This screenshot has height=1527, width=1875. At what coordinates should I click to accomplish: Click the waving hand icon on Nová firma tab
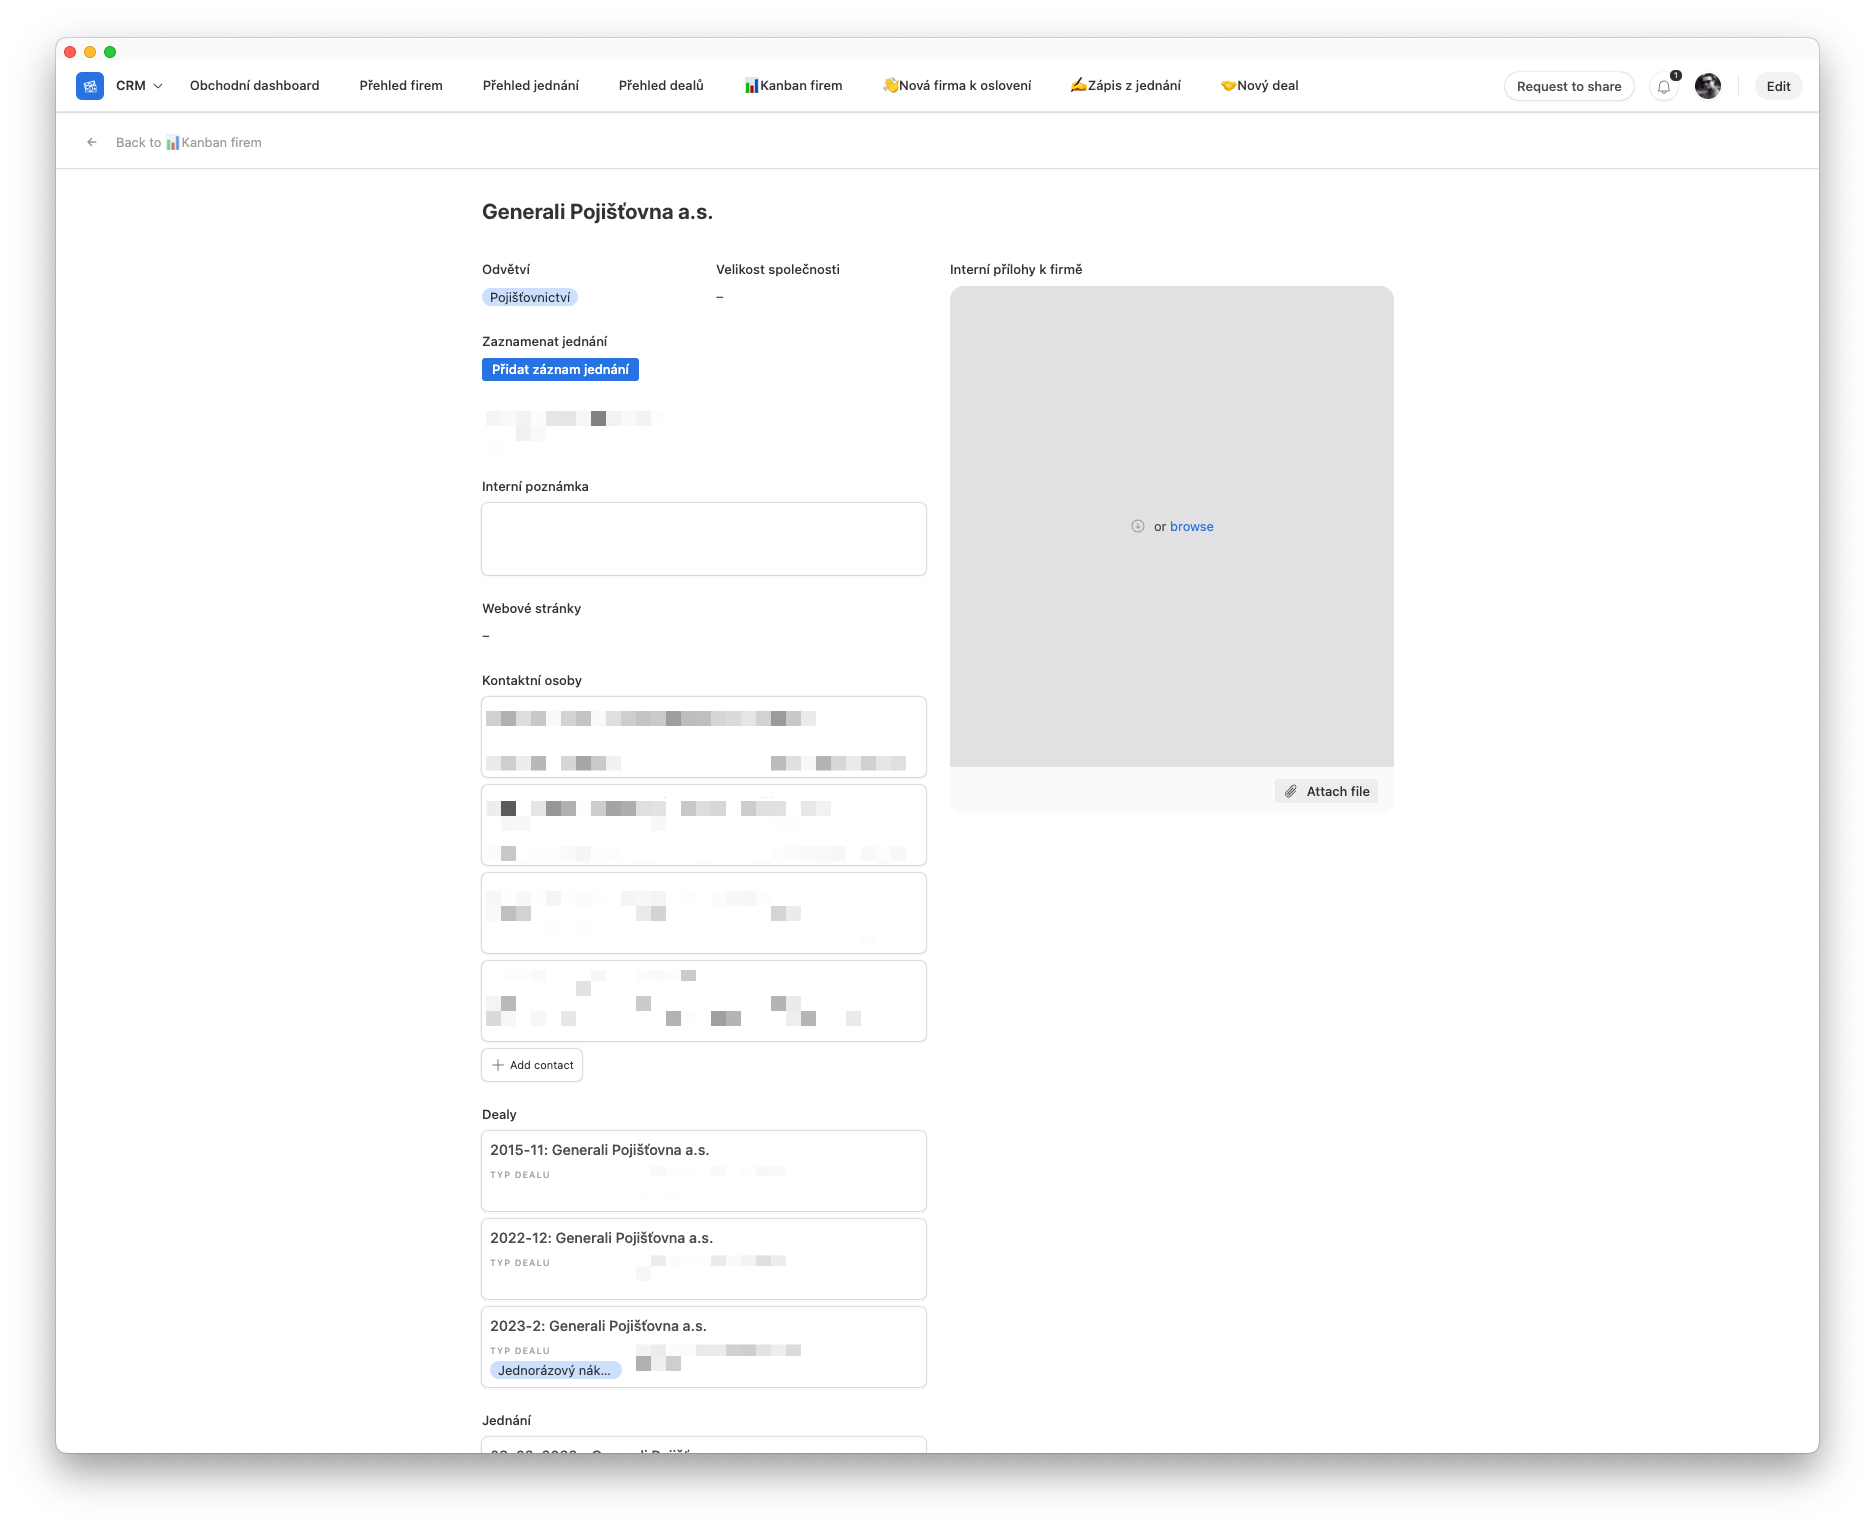pos(890,86)
